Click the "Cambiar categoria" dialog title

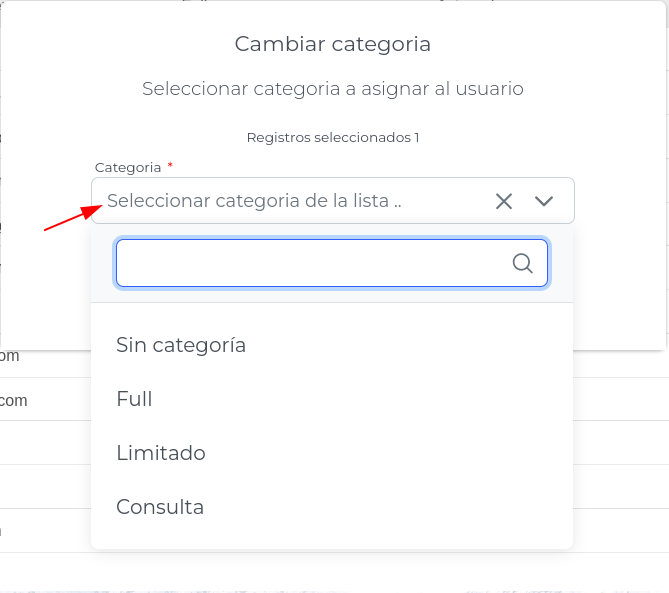pyautogui.click(x=333, y=44)
